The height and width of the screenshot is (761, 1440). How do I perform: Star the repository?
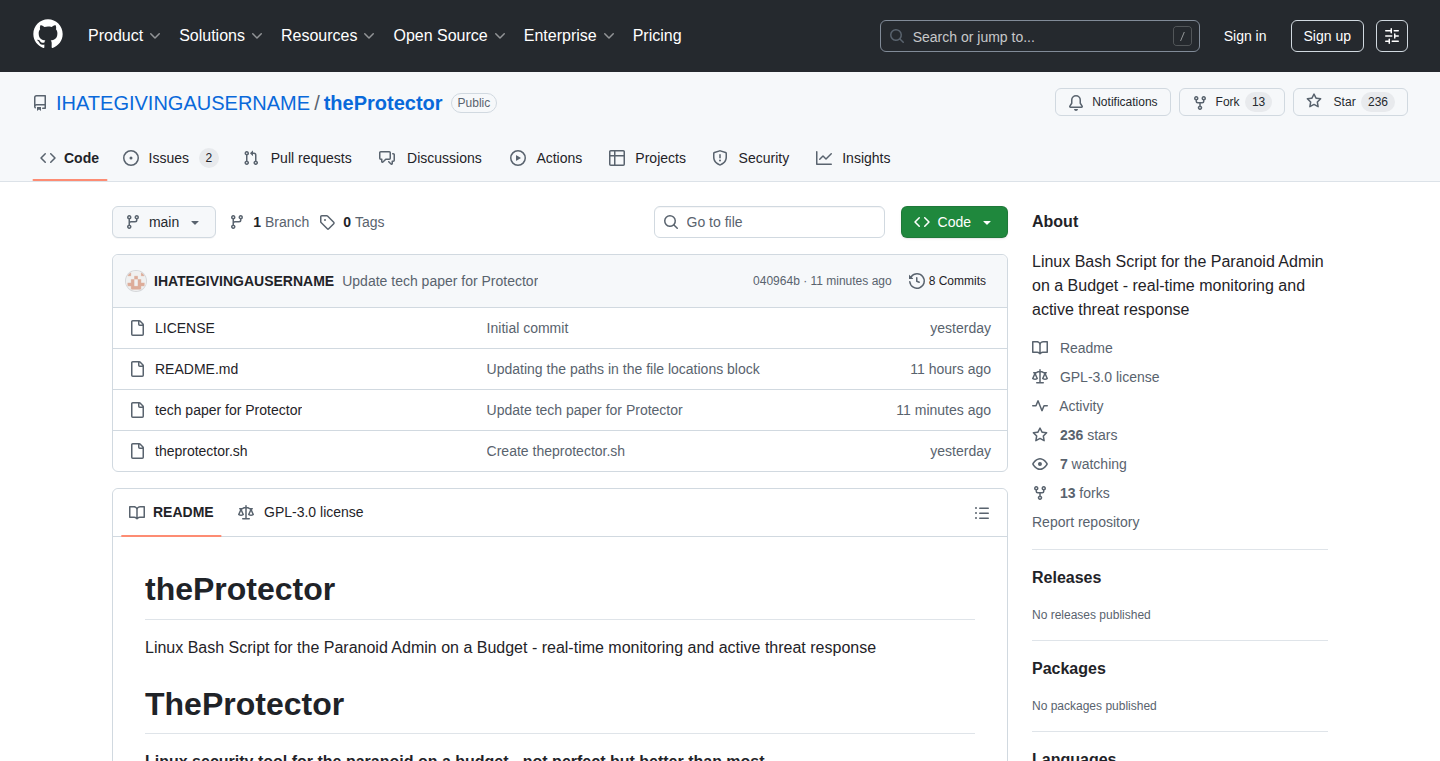coord(1350,102)
